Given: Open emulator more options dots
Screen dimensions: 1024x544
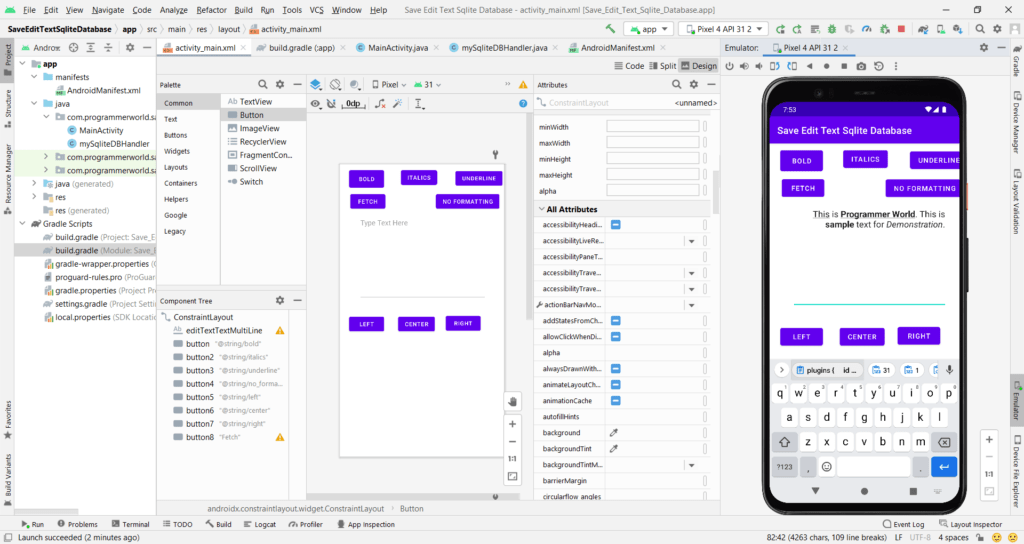Looking at the screenshot, I should coord(896,66).
